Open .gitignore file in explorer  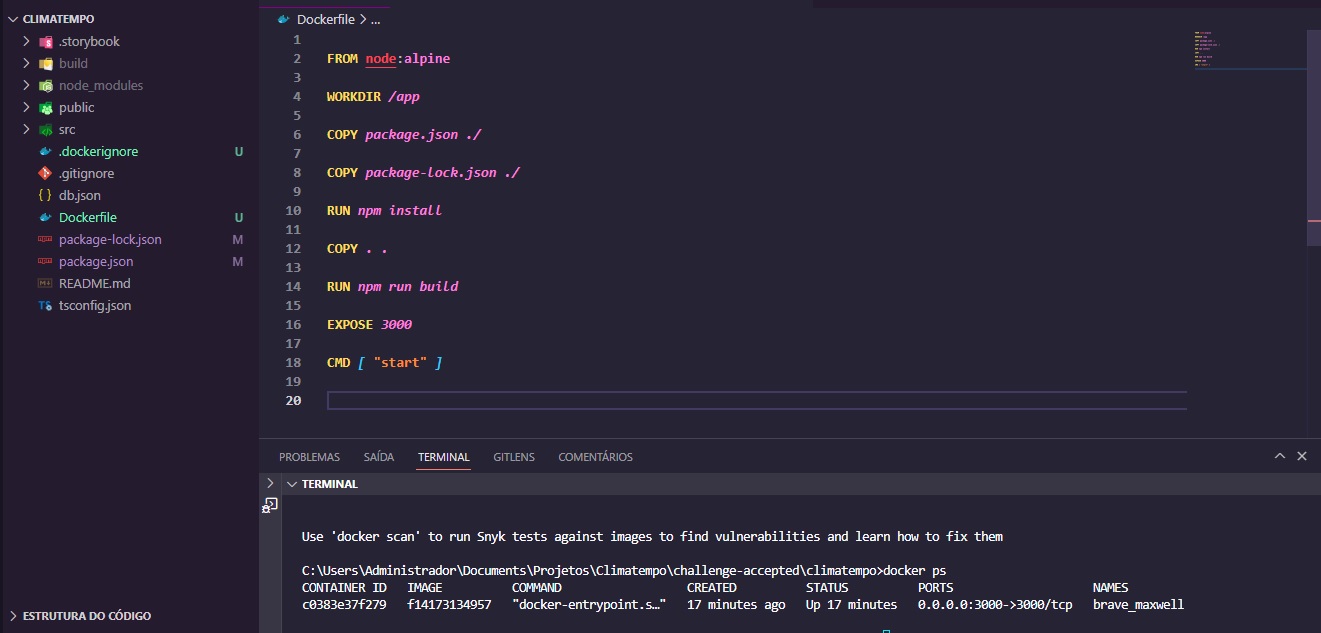[86, 174]
